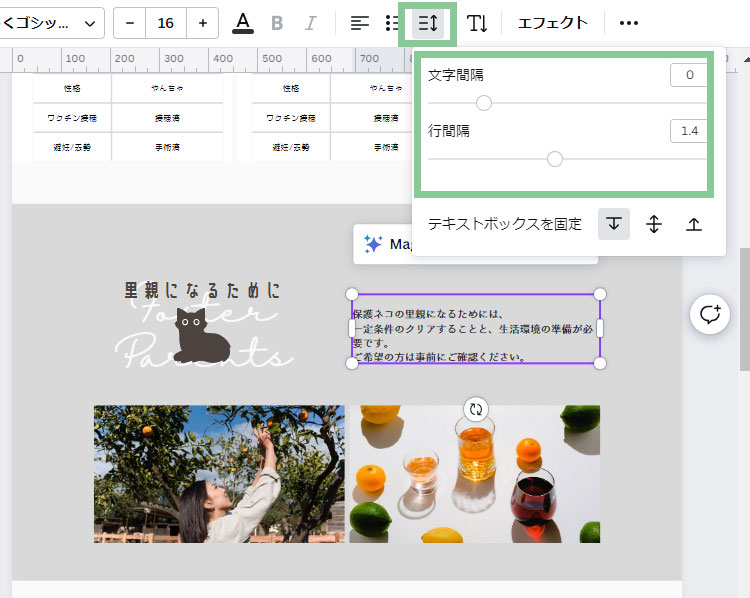The width and height of the screenshot is (750, 598).
Task: Click the 文字間隔 slider handle
Action: tap(484, 102)
